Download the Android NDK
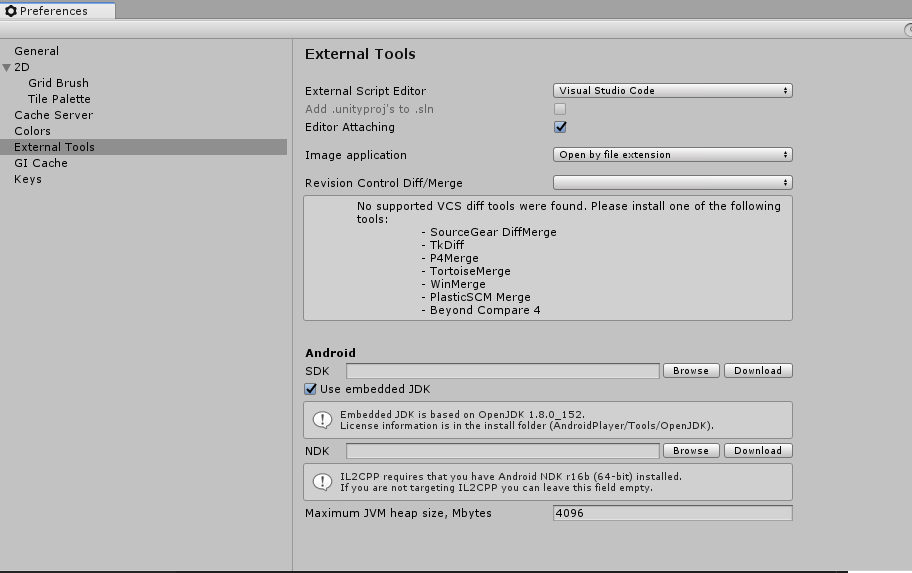Image resolution: width=912 pixels, height=573 pixels. pyautogui.click(x=758, y=451)
